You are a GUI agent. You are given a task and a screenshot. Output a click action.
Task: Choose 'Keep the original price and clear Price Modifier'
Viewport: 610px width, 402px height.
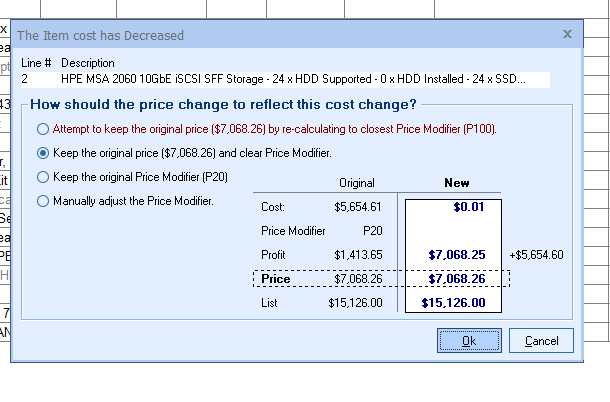[42, 153]
